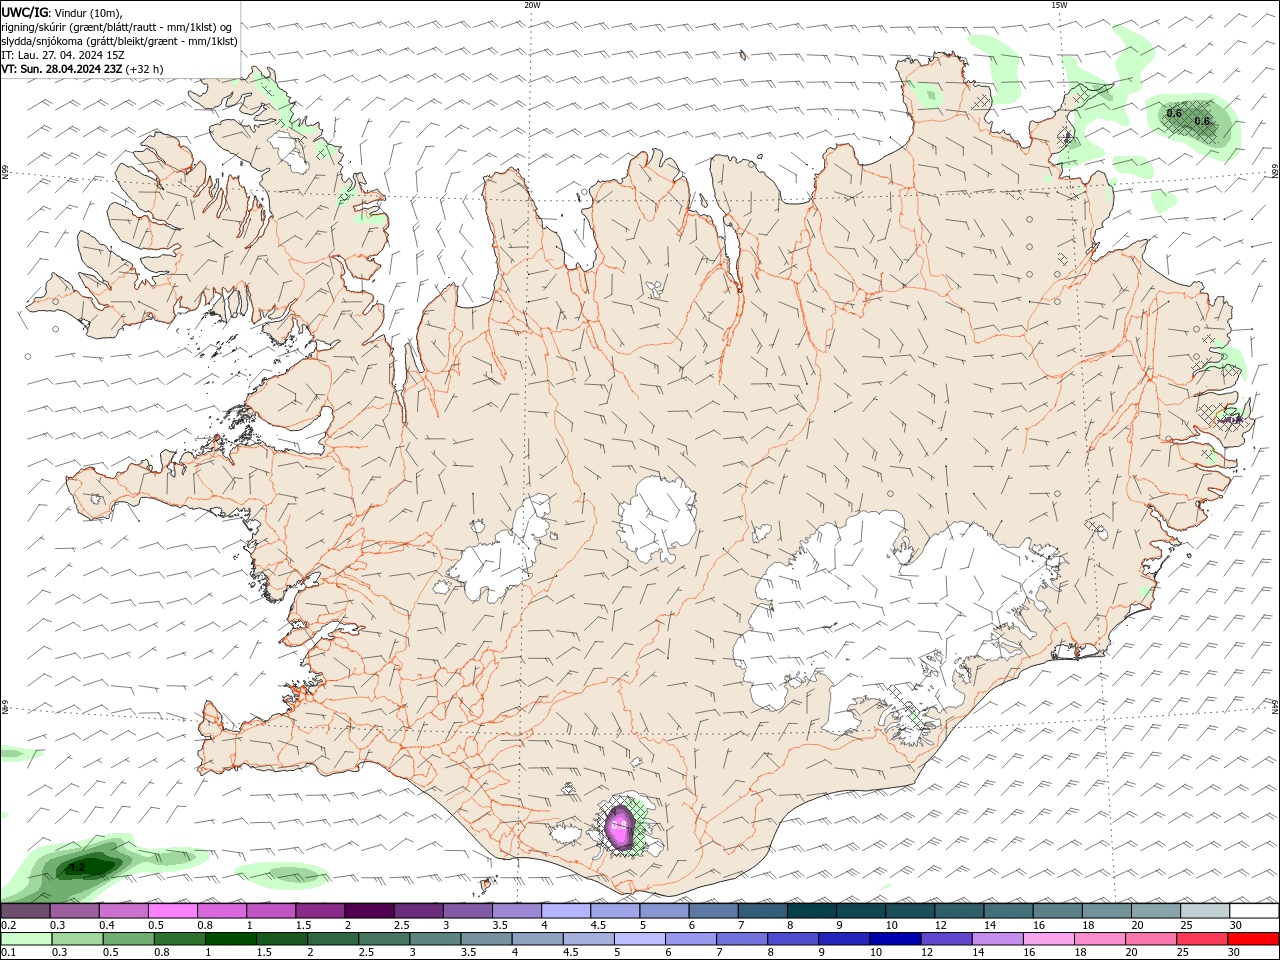The width and height of the screenshot is (1280, 960).
Task: Select the green 0.5 swatch in lower legend row
Action: (128, 939)
